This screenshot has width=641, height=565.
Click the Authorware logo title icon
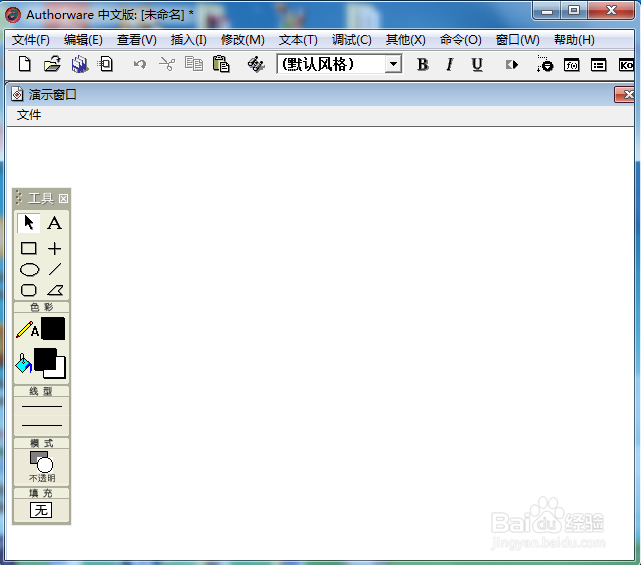pos(13,15)
